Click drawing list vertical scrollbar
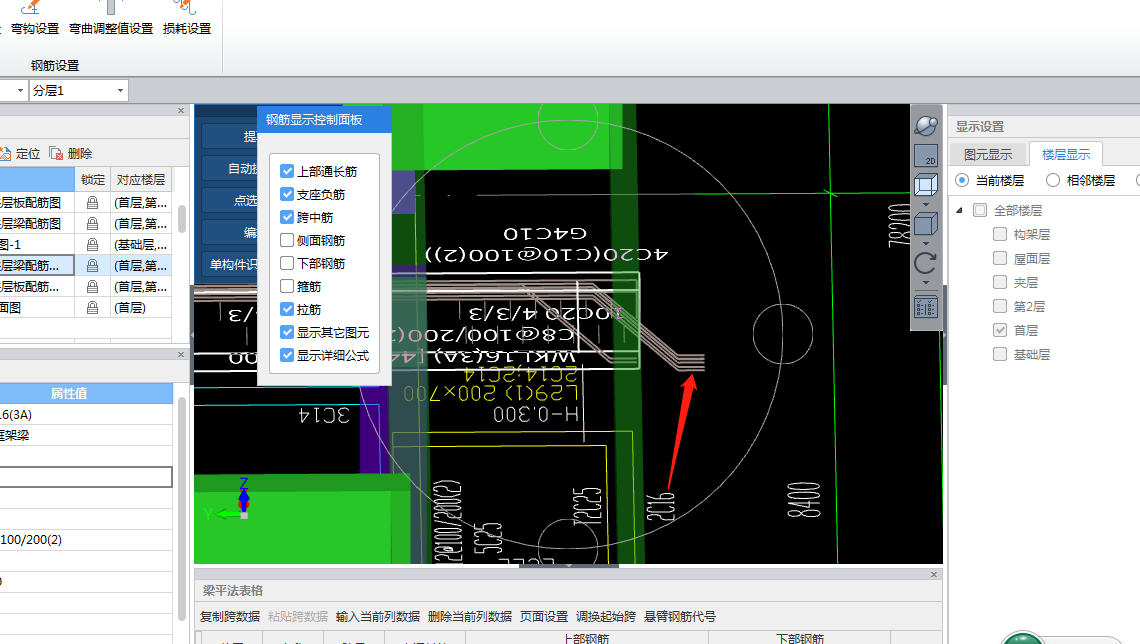This screenshot has height=644, width=1140. pos(182,218)
